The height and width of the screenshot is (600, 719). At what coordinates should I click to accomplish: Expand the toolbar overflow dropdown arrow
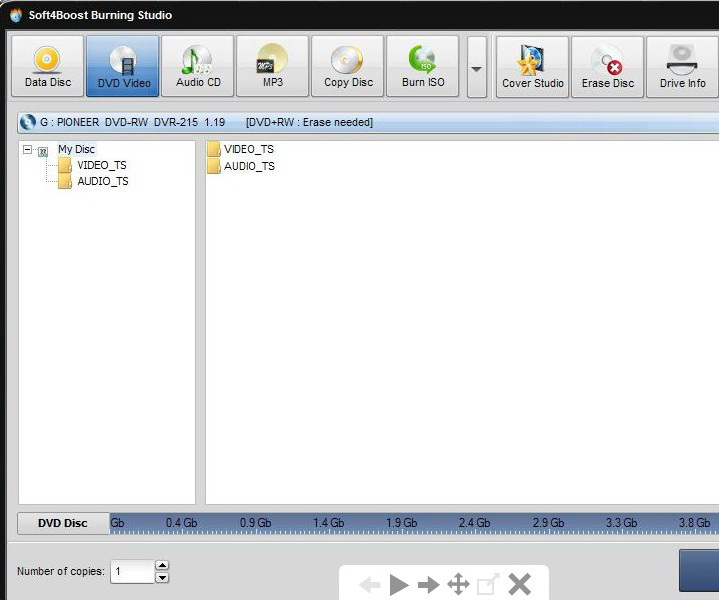coord(477,67)
